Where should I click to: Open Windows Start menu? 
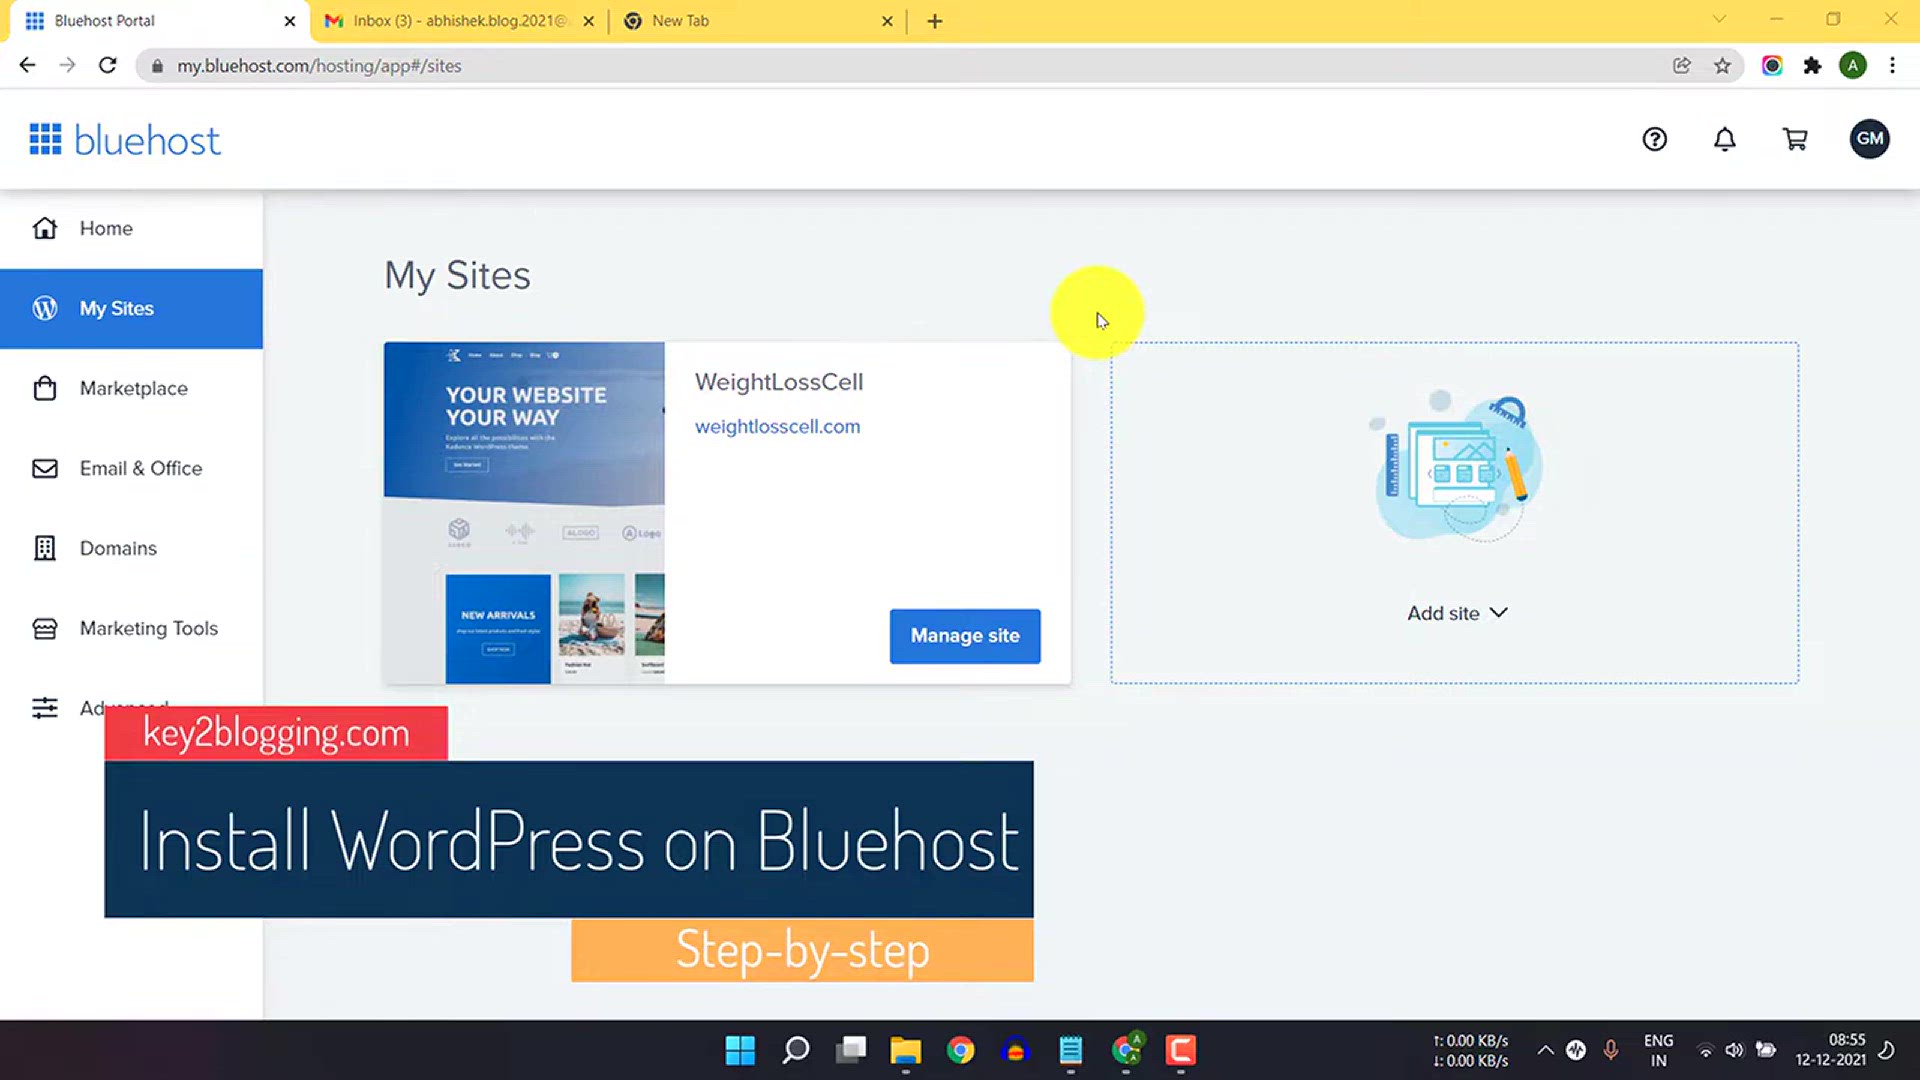pos(740,1050)
